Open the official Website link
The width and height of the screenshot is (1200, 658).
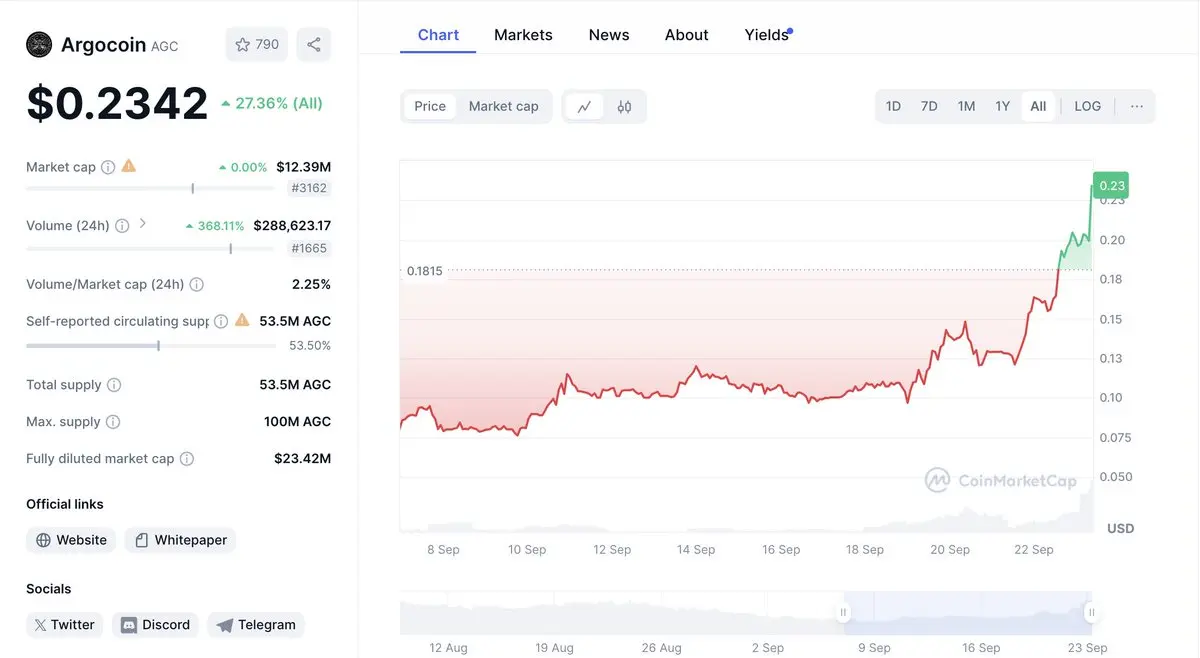tap(71, 540)
